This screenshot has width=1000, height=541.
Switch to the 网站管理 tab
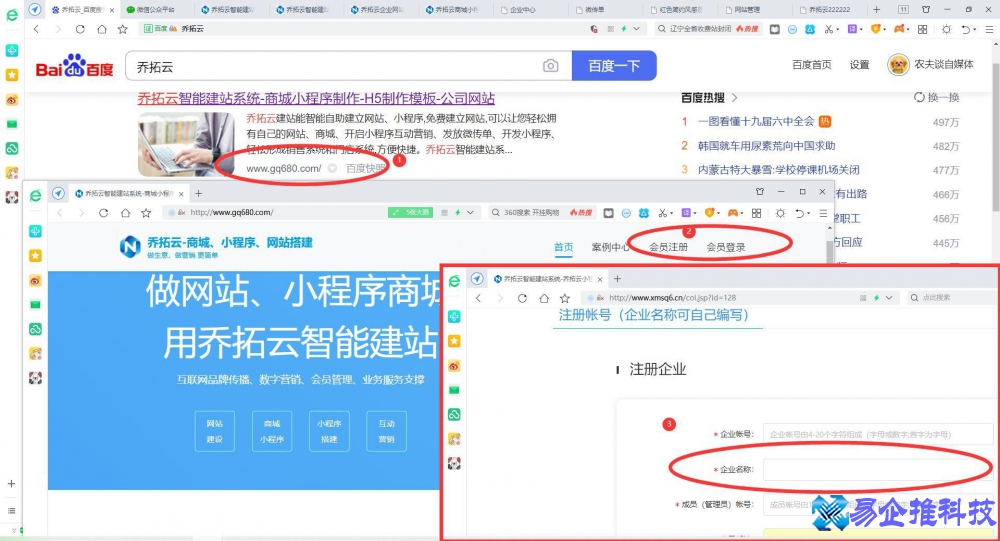tap(746, 10)
